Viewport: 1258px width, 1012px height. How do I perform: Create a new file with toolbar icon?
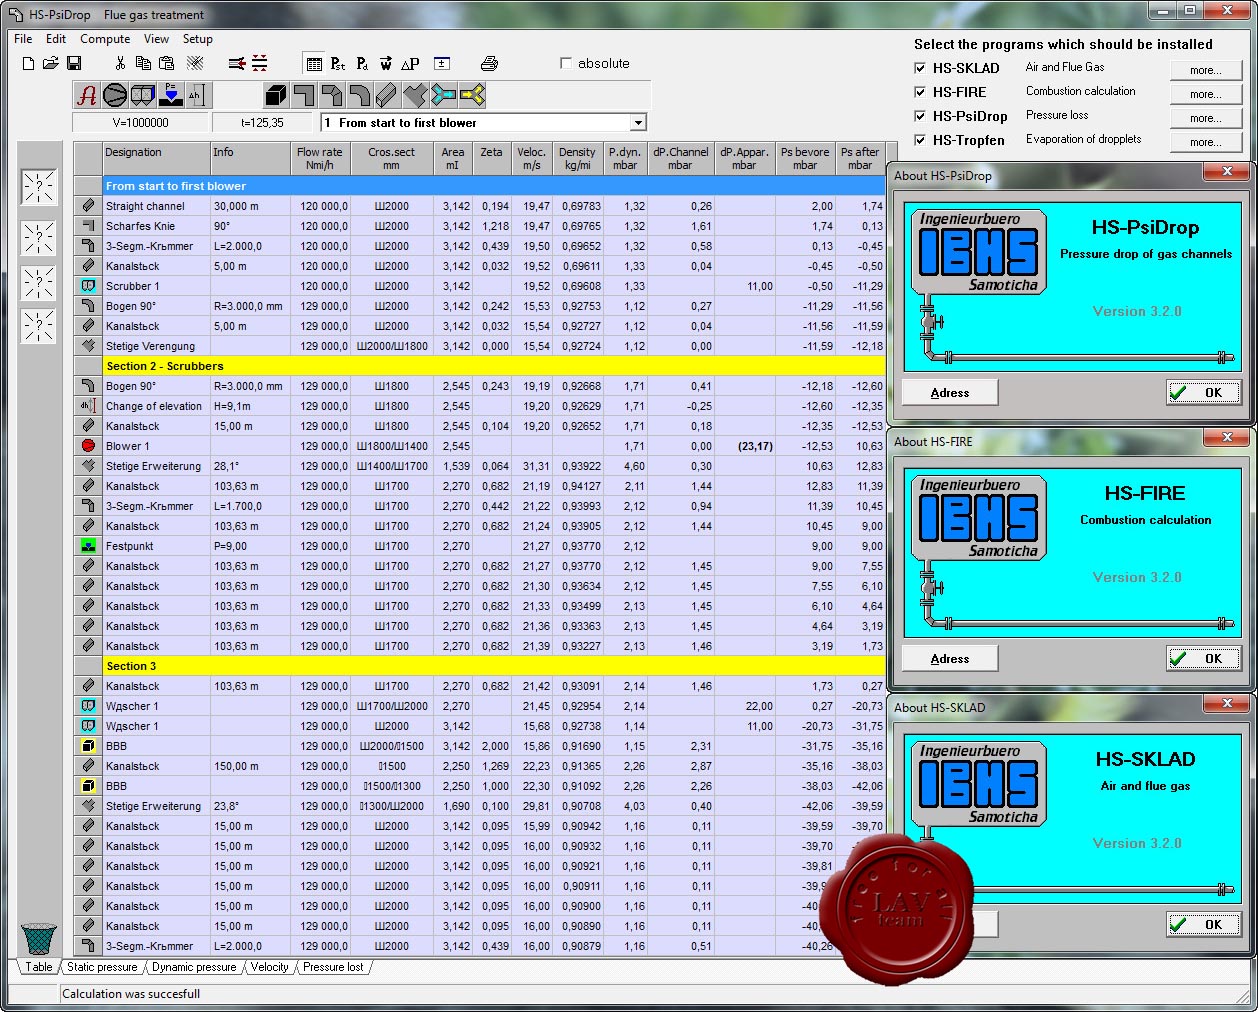click(x=28, y=63)
